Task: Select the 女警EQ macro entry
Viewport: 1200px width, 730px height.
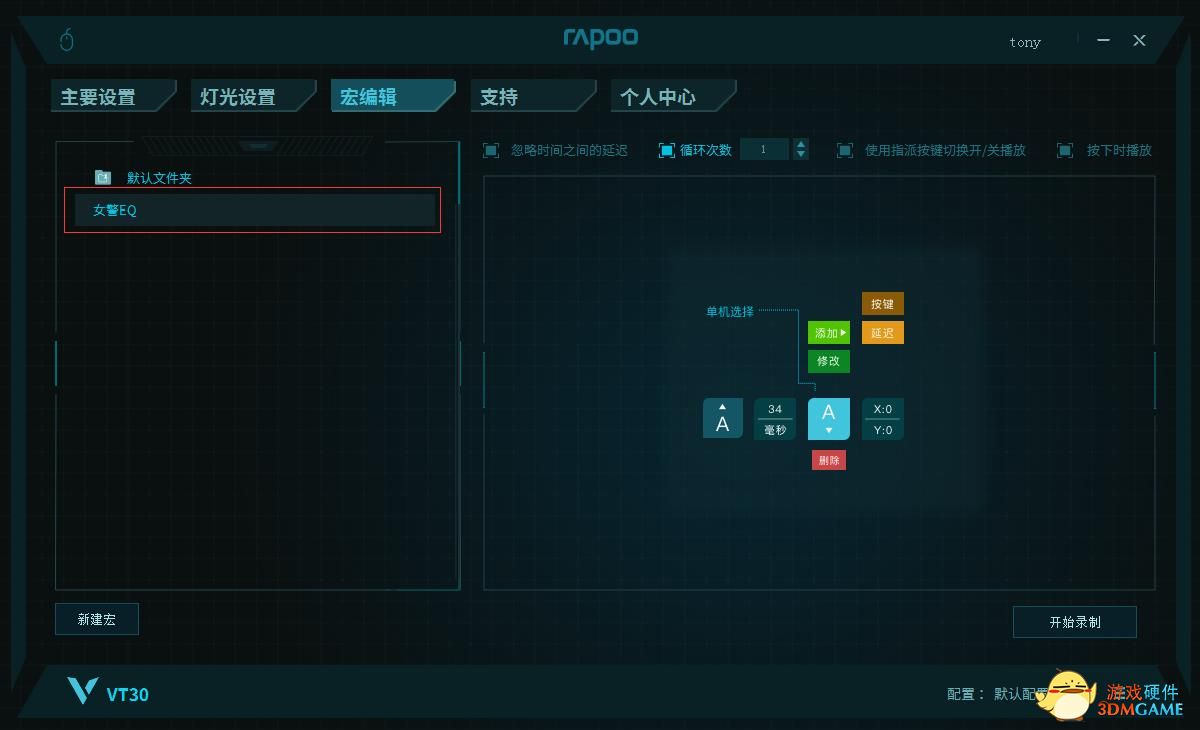Action: [255, 210]
